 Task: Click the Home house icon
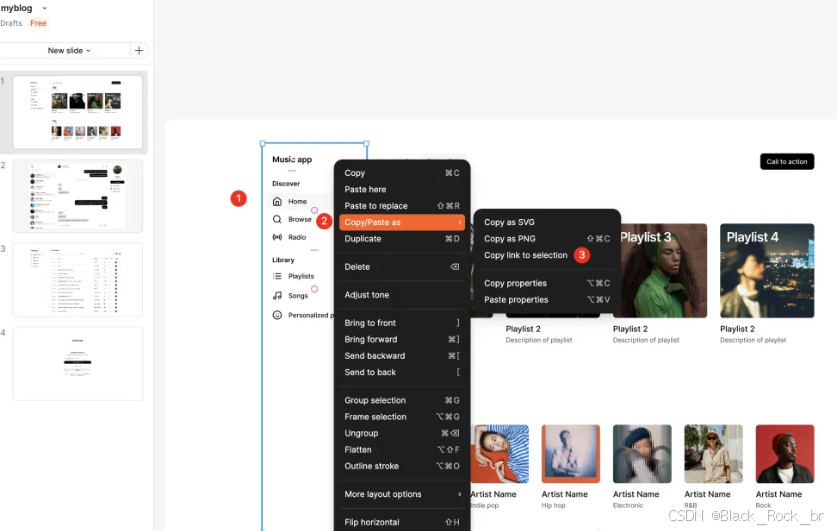[277, 201]
